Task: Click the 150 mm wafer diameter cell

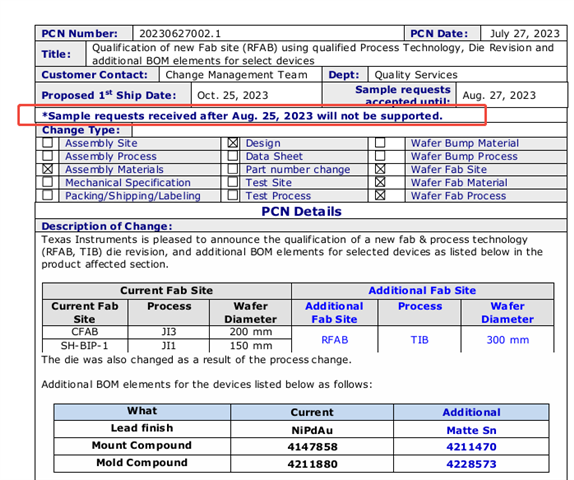Action: tap(251, 346)
